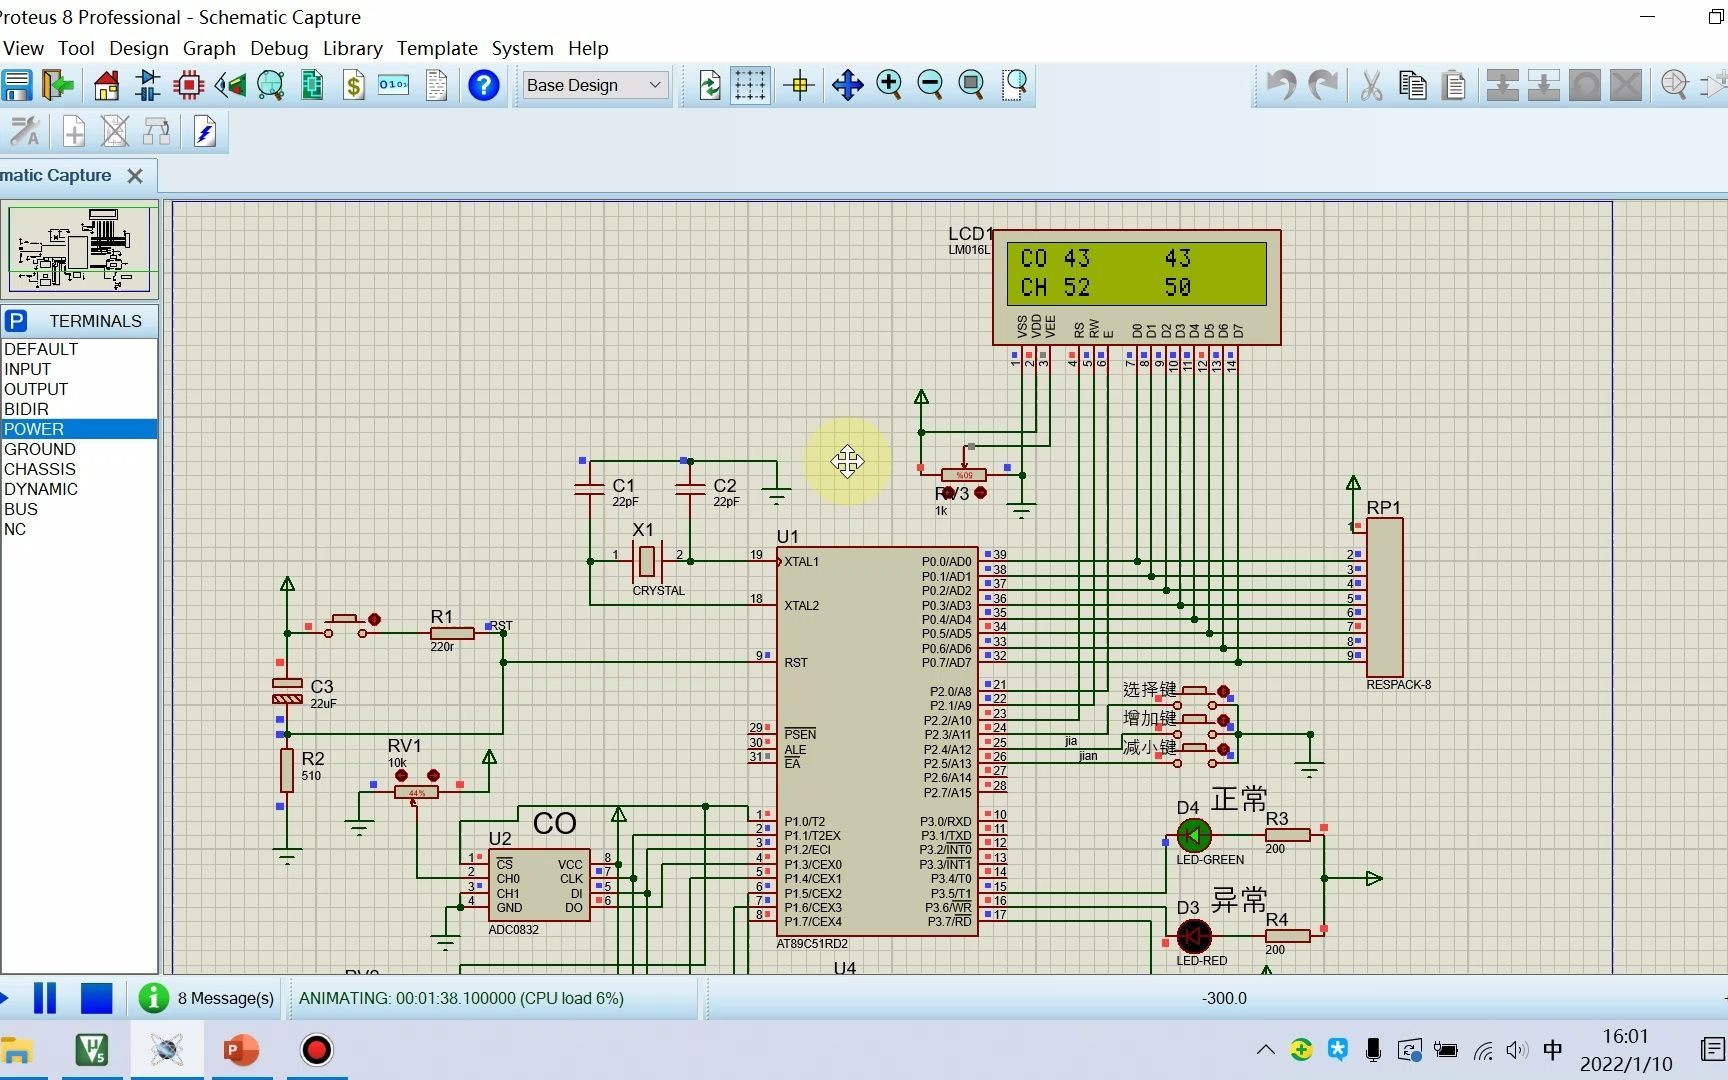Open the Gerber Viewer icon
This screenshot has width=1728, height=1080.
271,85
